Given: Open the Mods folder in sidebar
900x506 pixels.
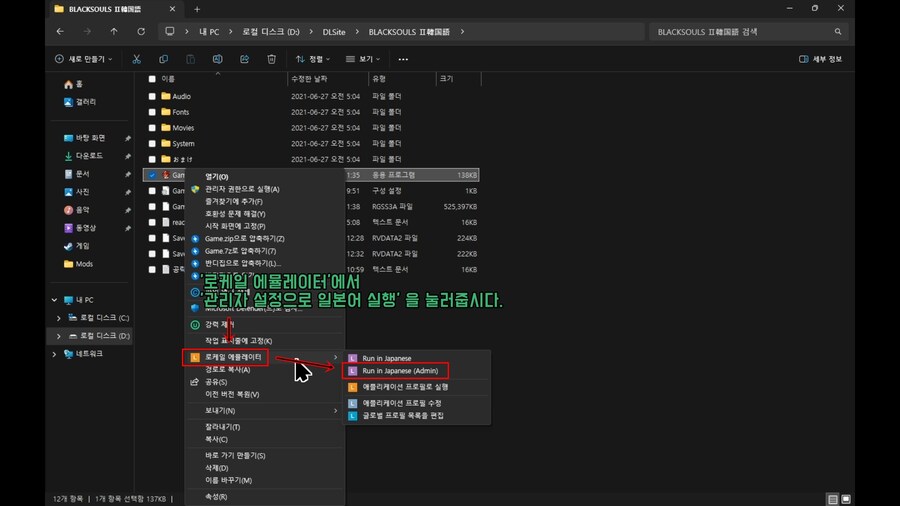Looking at the screenshot, I should pyautogui.click(x=79, y=264).
